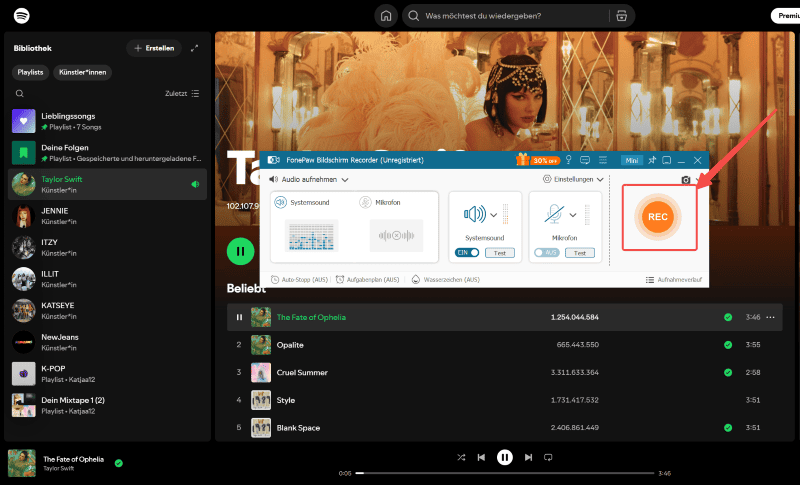The width and height of the screenshot is (800, 485).
Task: Open Deine Folgen in library
Action: pyautogui.click(x=108, y=153)
